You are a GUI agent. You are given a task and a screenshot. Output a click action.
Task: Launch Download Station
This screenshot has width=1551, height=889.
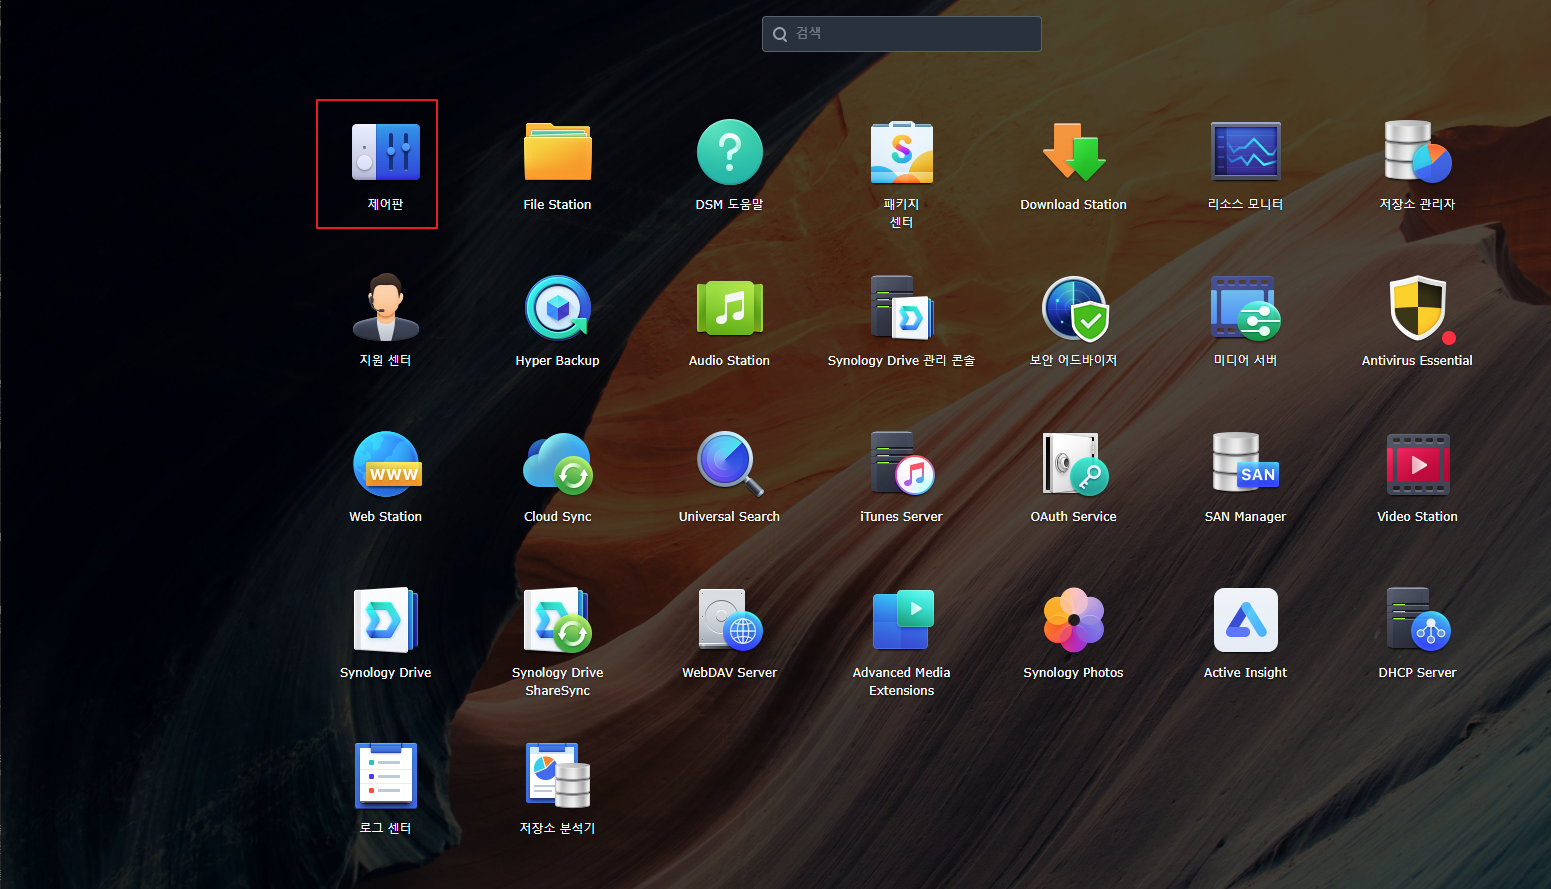[1074, 152]
